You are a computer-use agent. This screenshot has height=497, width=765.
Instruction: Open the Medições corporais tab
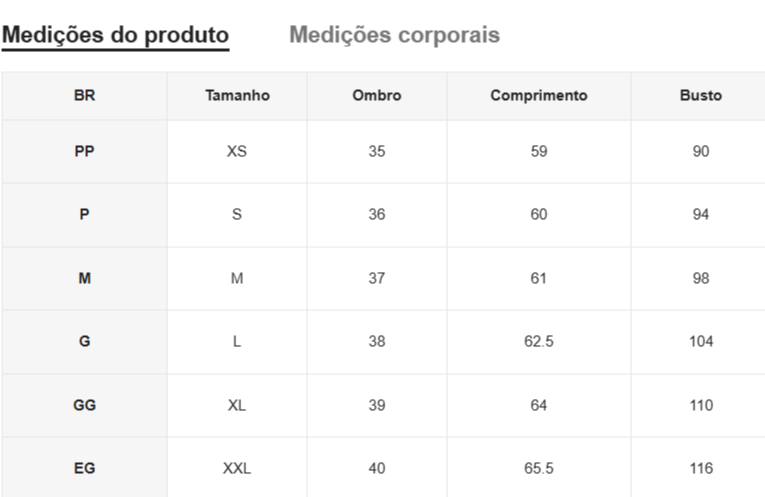click(x=394, y=35)
